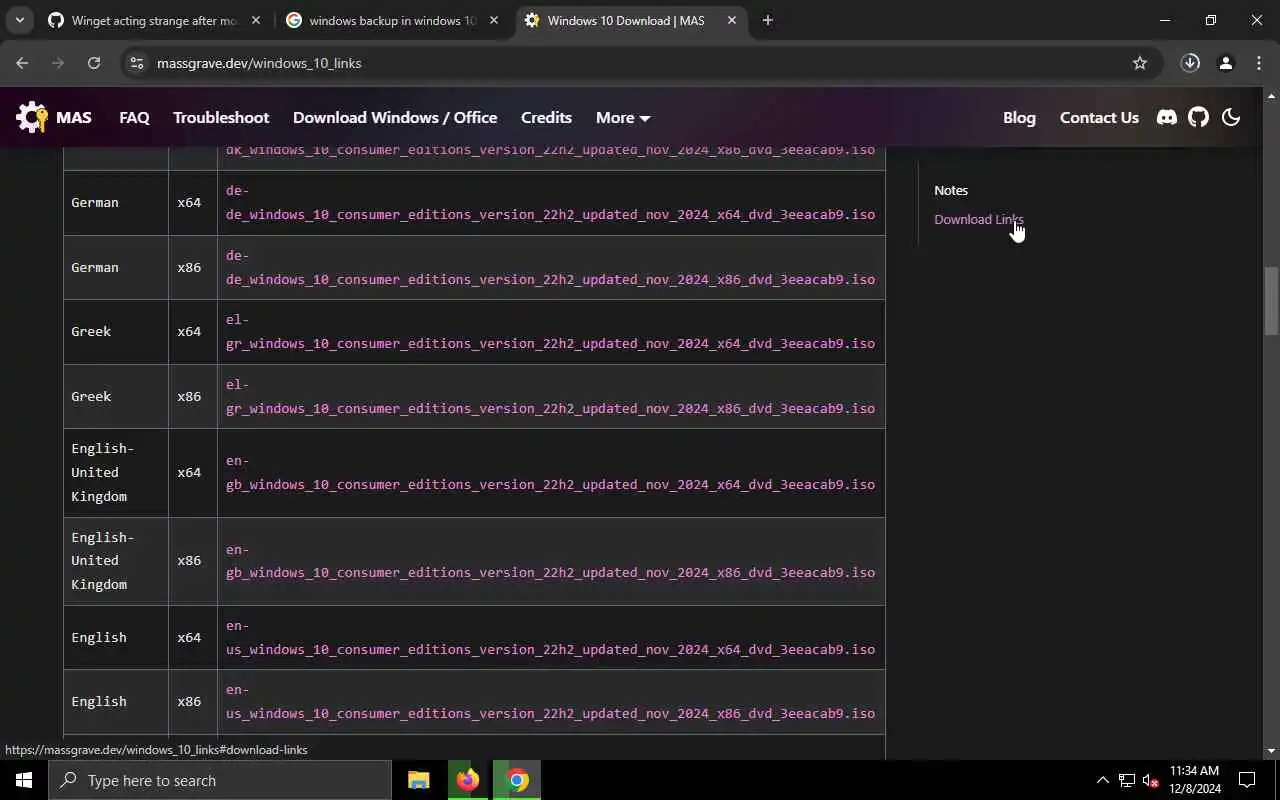
Task: Click Greek language cell in x64 row
Action: pyautogui.click(x=116, y=331)
